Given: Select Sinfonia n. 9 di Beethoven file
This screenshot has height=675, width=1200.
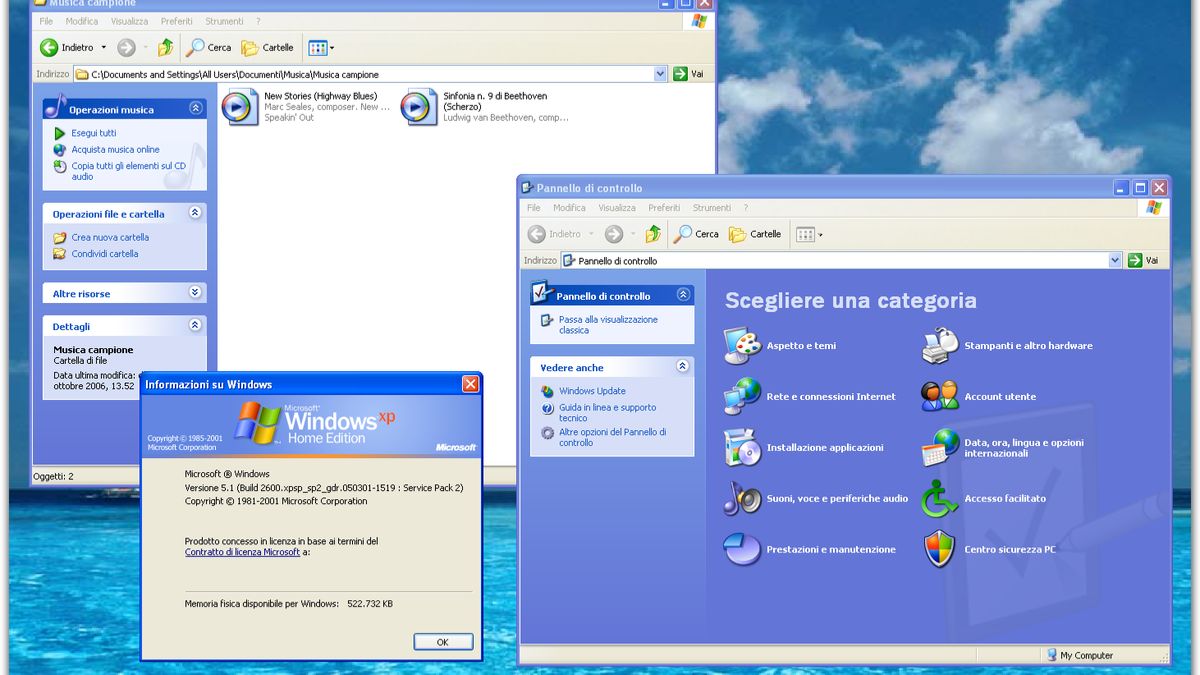Looking at the screenshot, I should pos(487,107).
